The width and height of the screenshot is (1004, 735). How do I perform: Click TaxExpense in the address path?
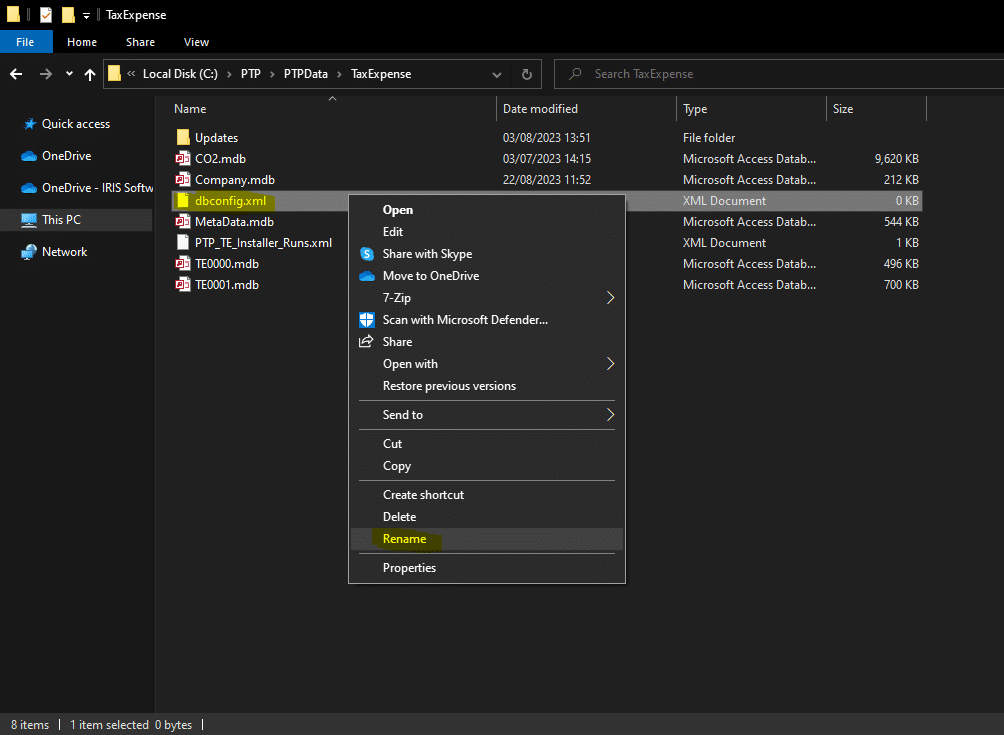tap(381, 74)
